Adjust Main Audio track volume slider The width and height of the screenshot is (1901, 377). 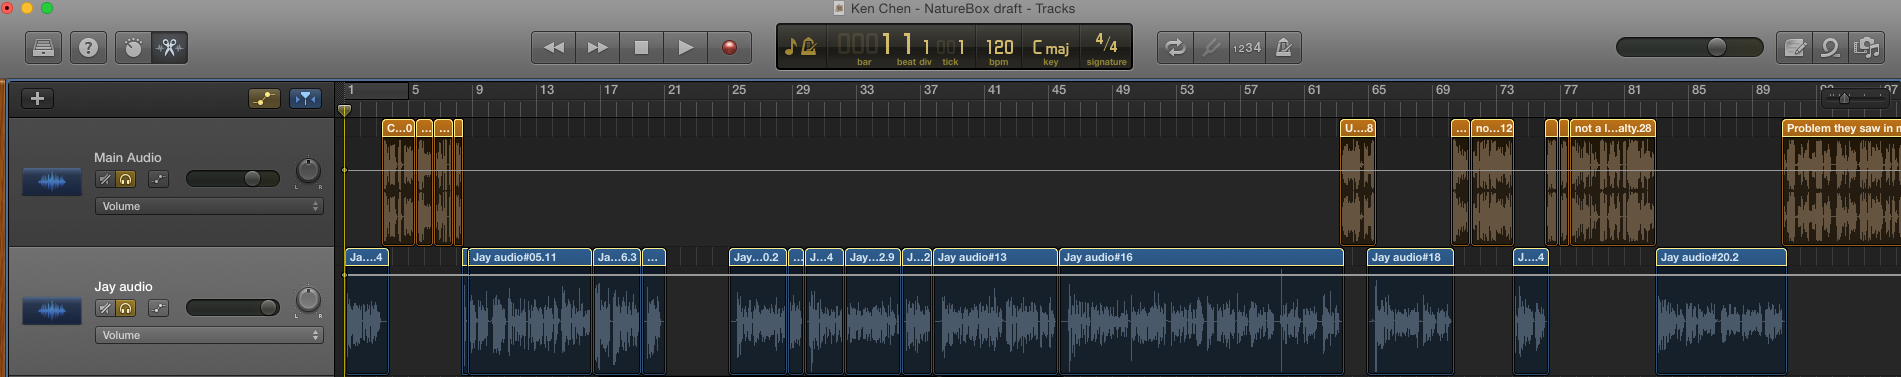pyautogui.click(x=232, y=179)
